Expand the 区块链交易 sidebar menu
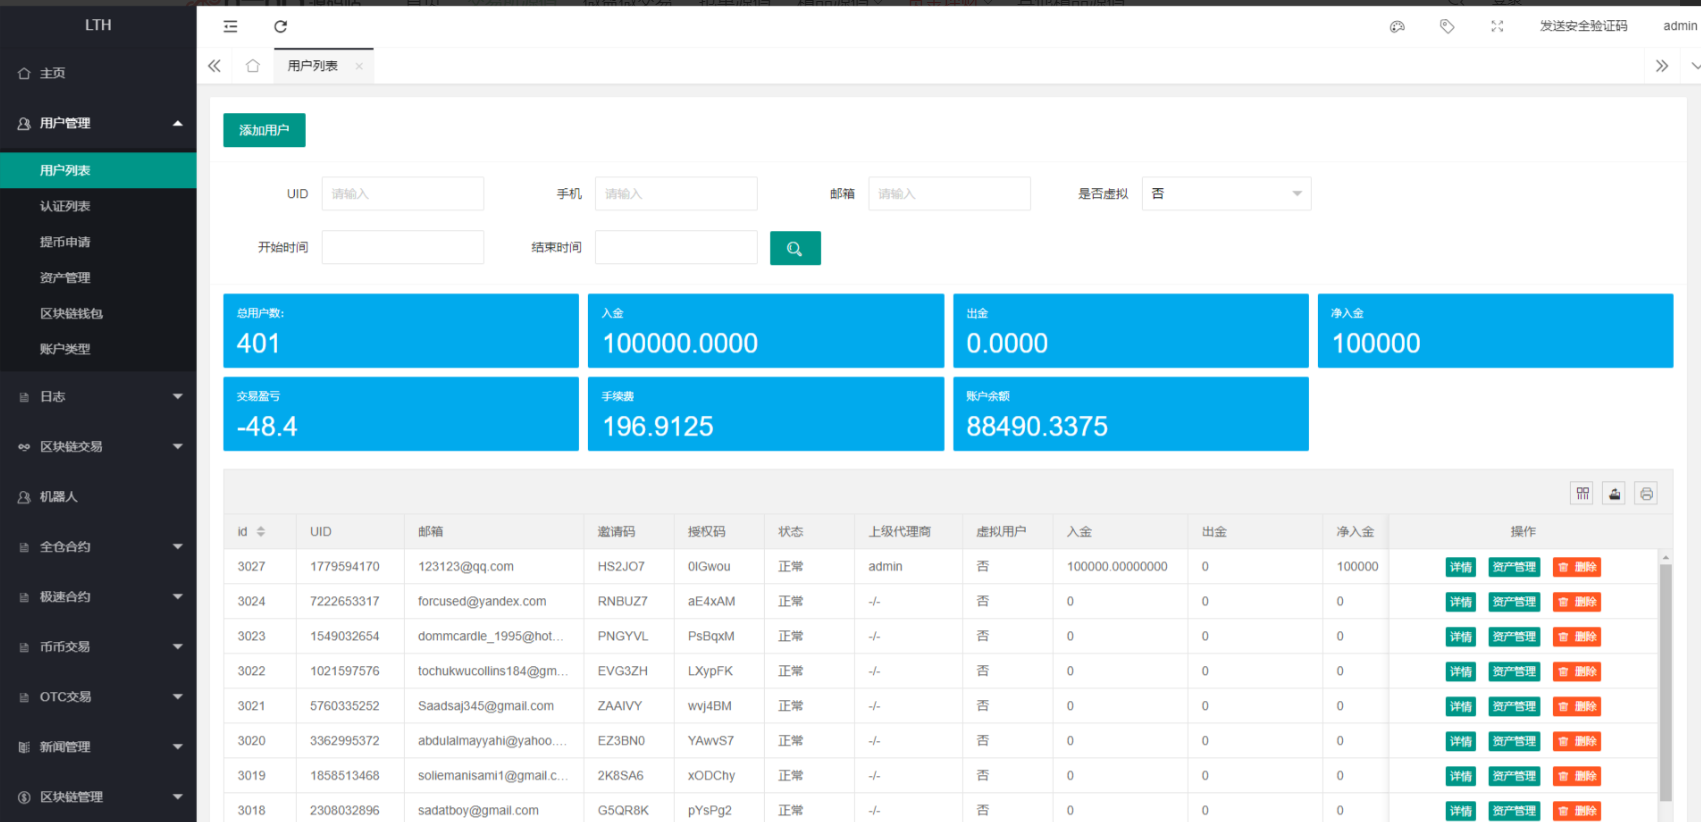The width and height of the screenshot is (1701, 822). click(x=98, y=447)
